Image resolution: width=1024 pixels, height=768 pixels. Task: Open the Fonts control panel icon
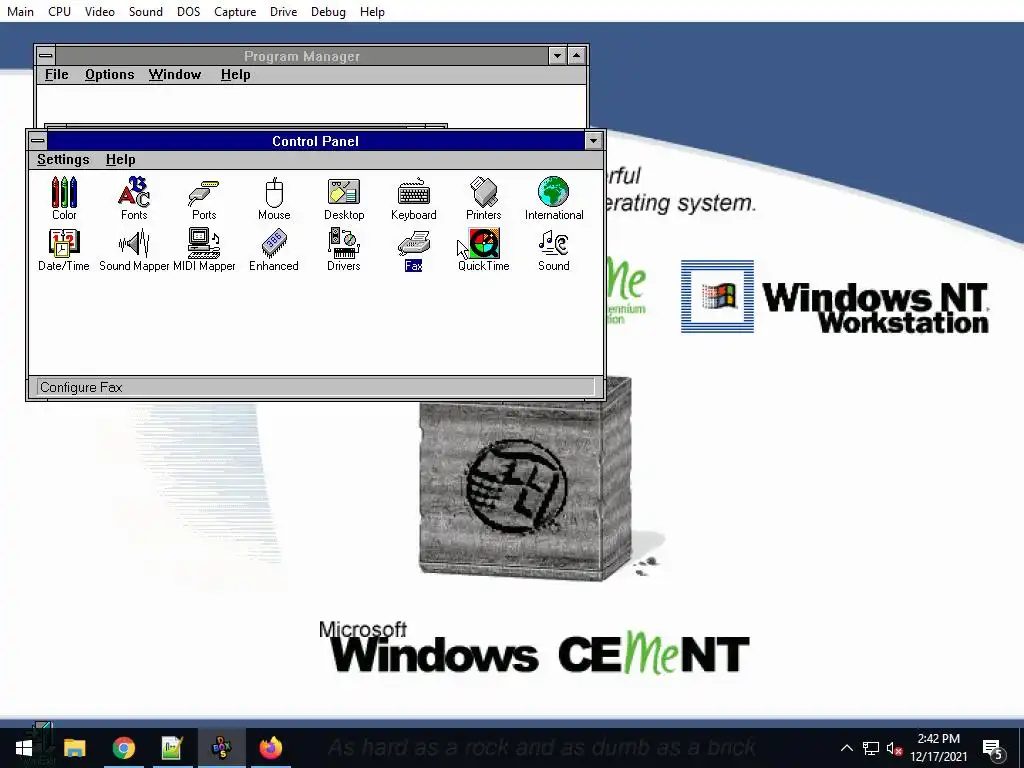[x=134, y=198]
